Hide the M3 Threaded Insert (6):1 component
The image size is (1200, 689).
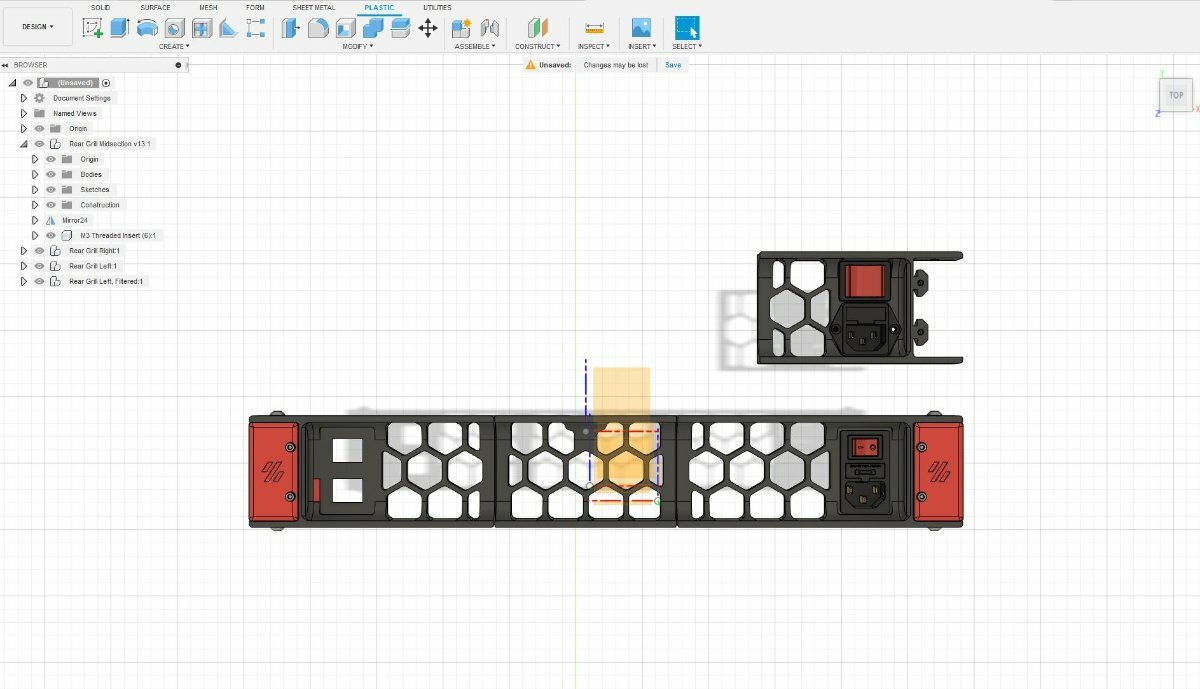pos(50,235)
